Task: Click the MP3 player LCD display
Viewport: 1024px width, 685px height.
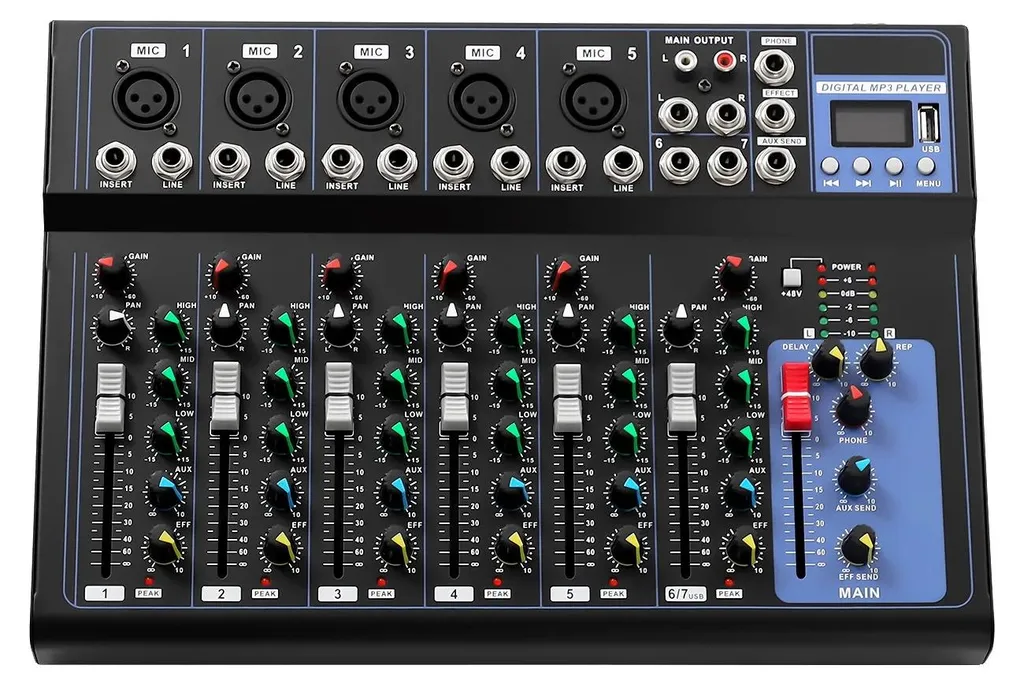Action: click(x=871, y=123)
